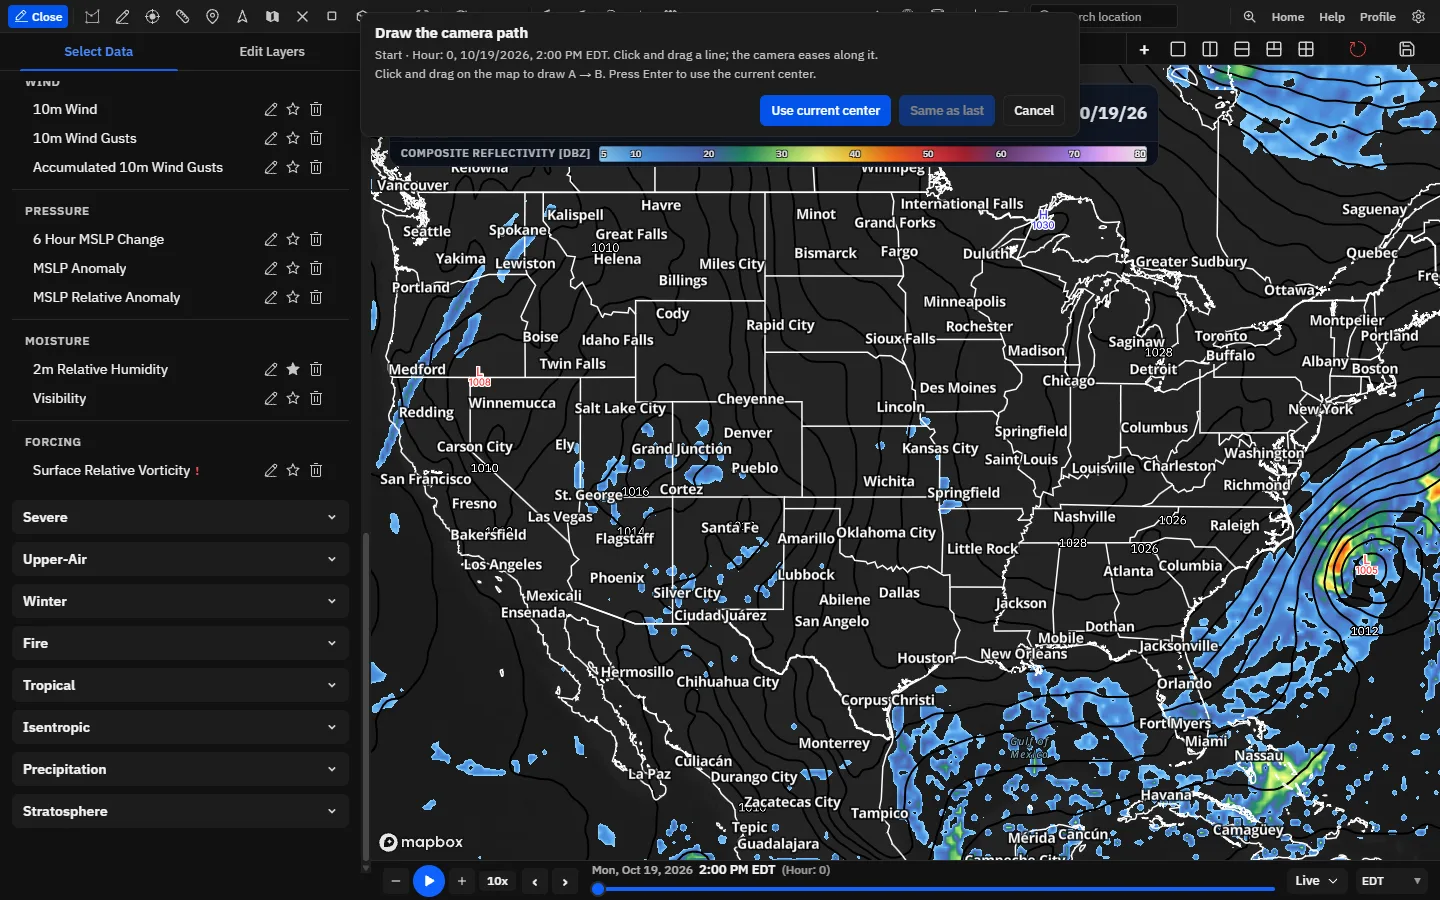The width and height of the screenshot is (1440, 900).
Task: Add a new map panel with plus icon
Action: tap(1144, 49)
